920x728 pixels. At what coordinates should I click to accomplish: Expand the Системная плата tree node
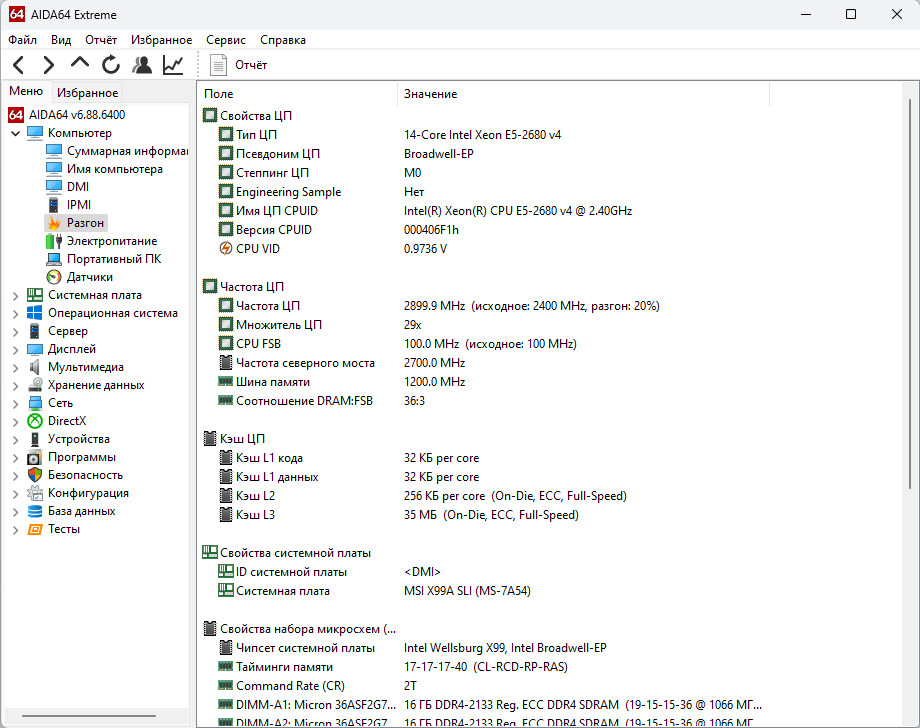13,295
